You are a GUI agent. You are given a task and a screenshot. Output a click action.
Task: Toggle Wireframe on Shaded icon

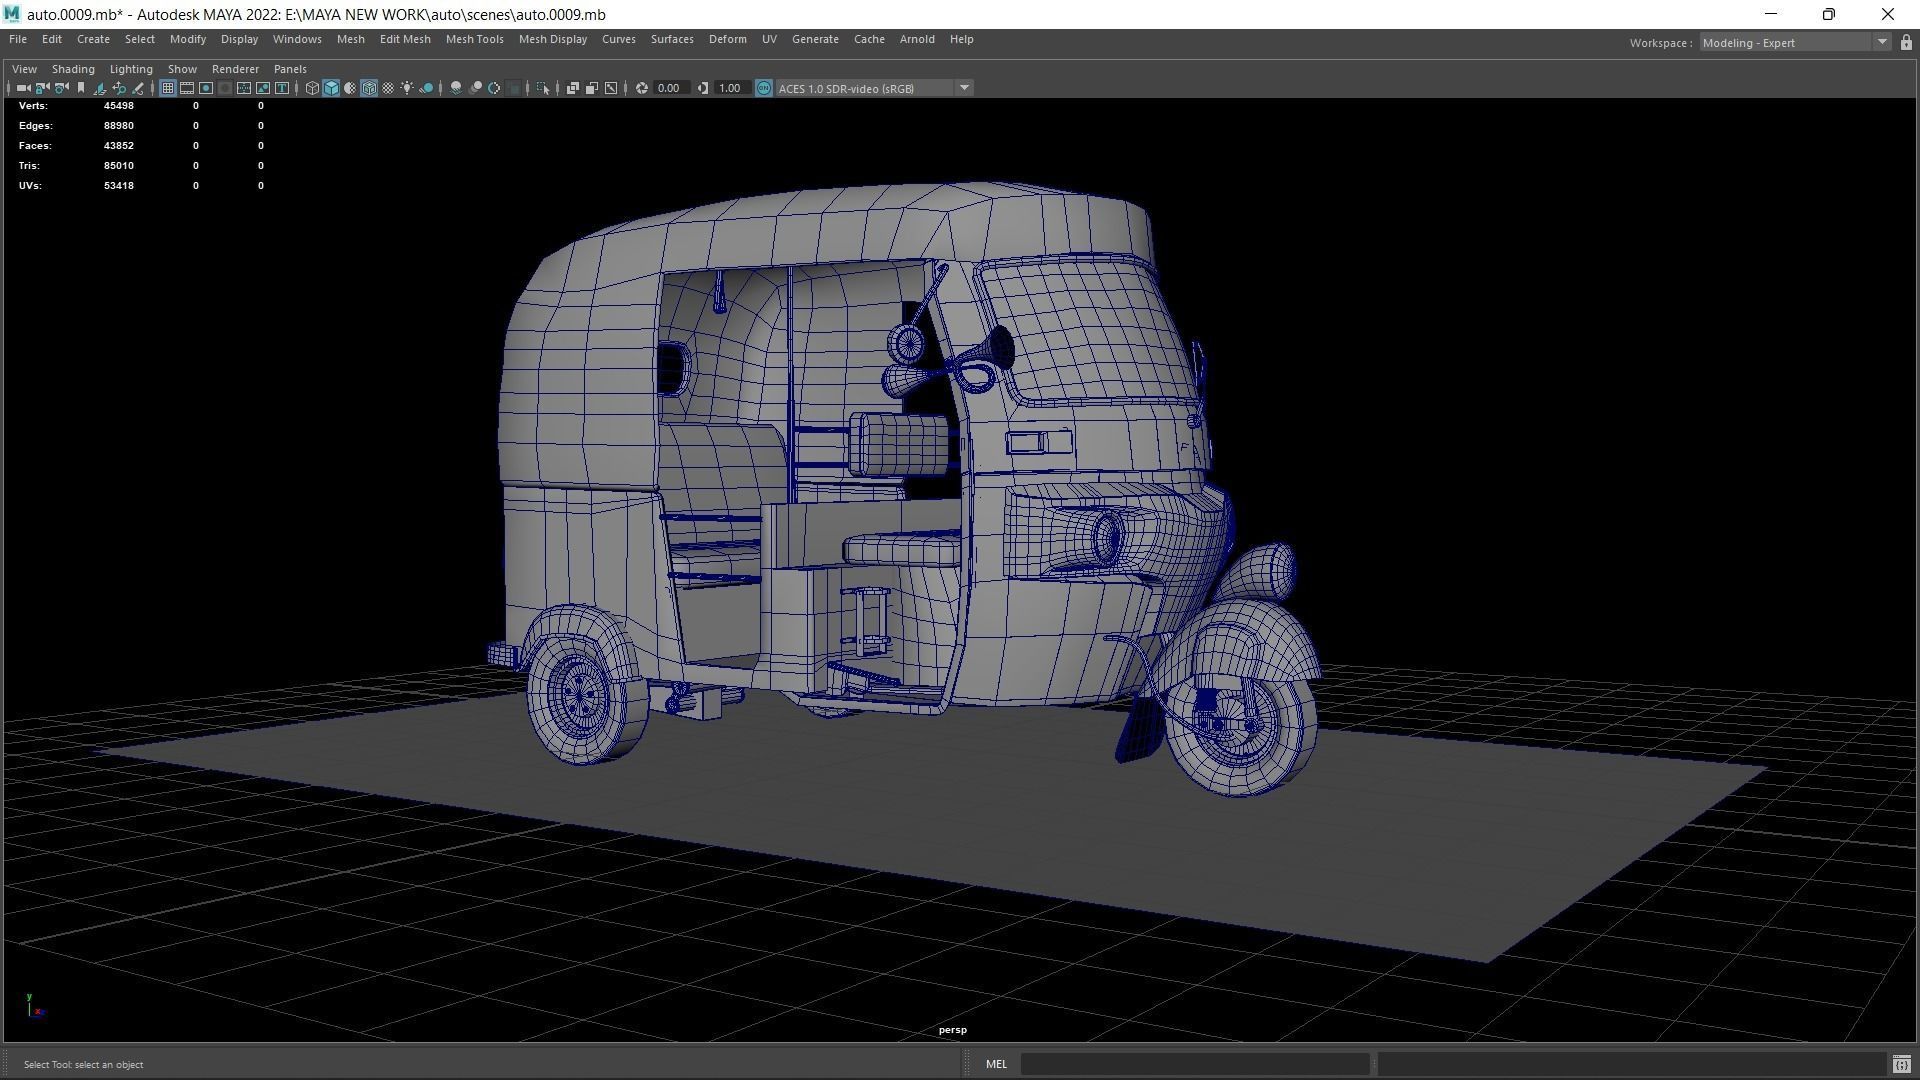(369, 88)
